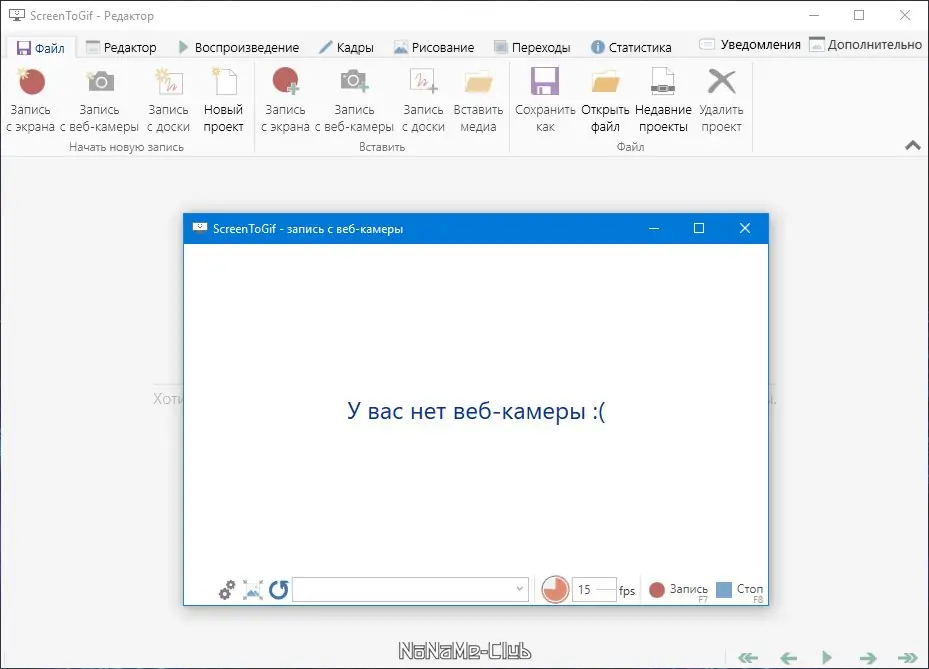The image size is (929, 669).
Task: Switch to the Редактор tab
Action: (121, 47)
